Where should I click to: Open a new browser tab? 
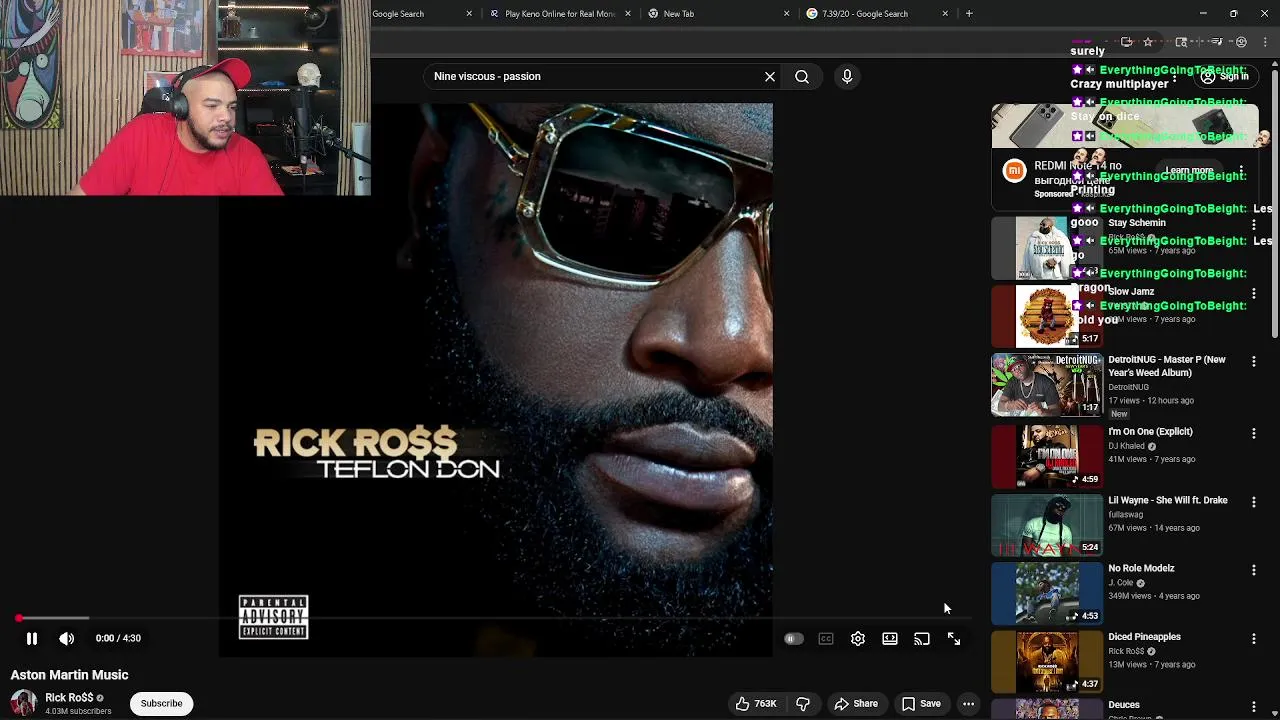tap(969, 14)
